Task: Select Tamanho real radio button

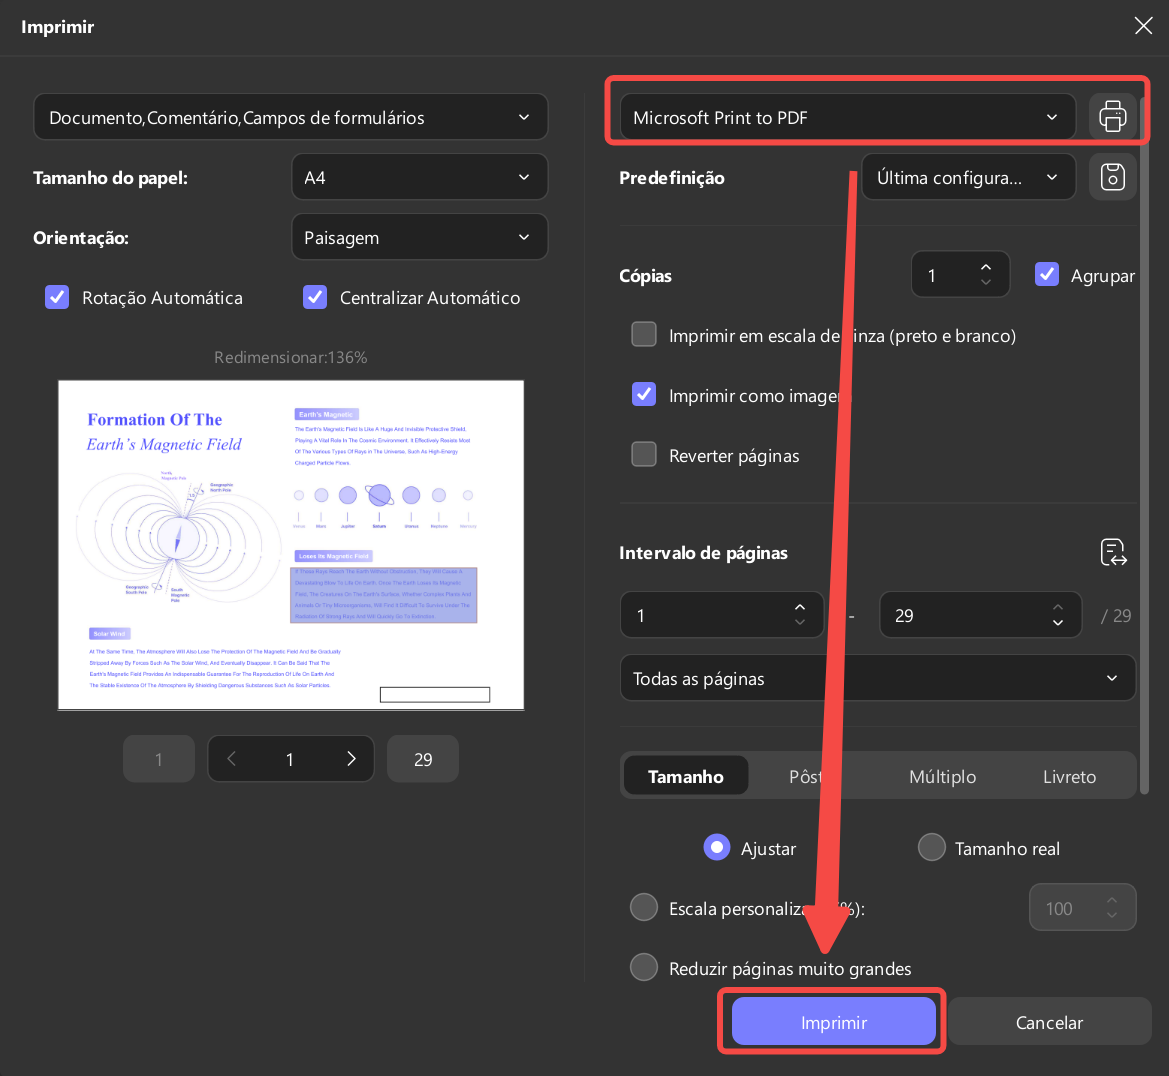Action: (932, 847)
